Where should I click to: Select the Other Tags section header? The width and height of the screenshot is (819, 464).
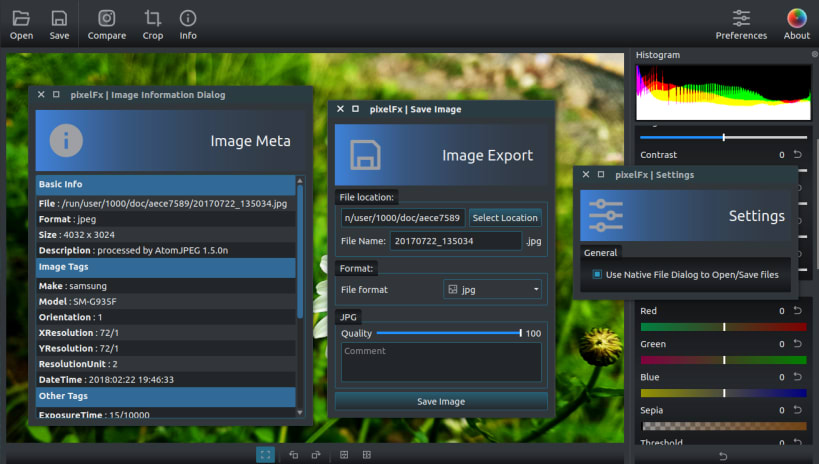[166, 396]
